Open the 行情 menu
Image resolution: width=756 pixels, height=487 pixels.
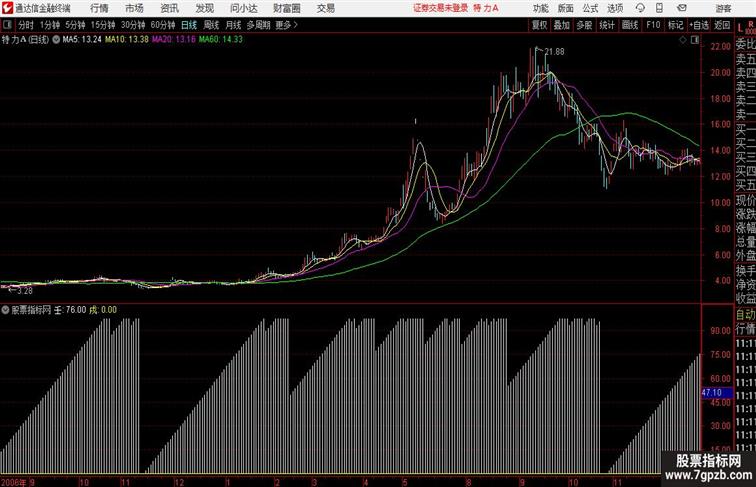[x=99, y=8]
